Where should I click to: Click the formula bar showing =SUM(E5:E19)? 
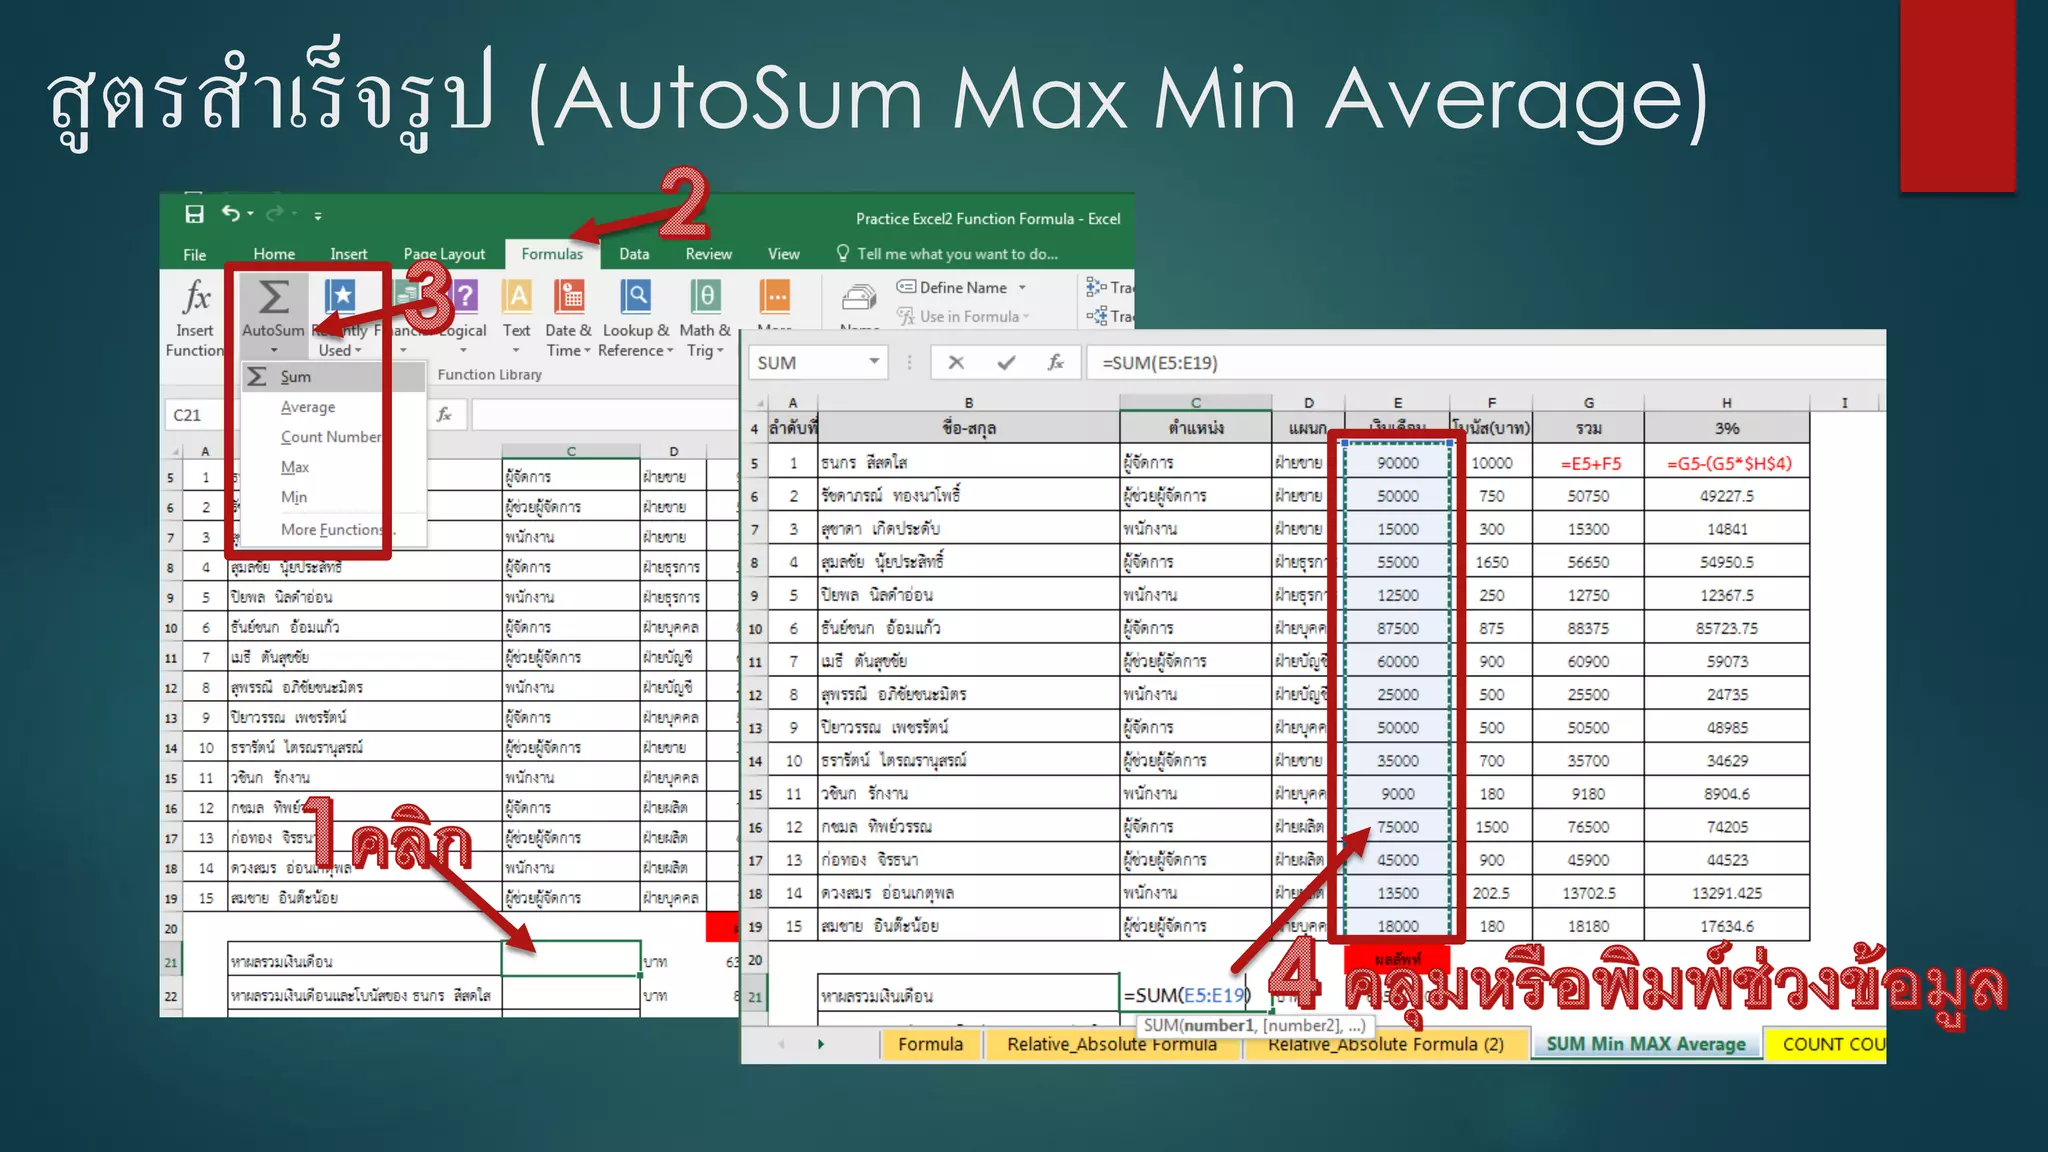click(x=1485, y=363)
